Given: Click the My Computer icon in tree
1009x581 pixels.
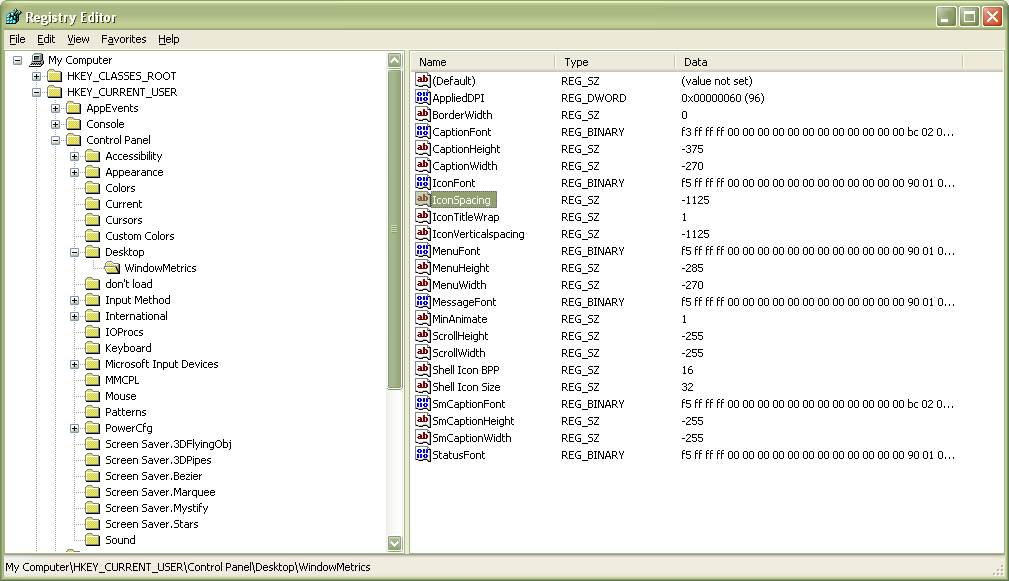Looking at the screenshot, I should (x=36, y=60).
